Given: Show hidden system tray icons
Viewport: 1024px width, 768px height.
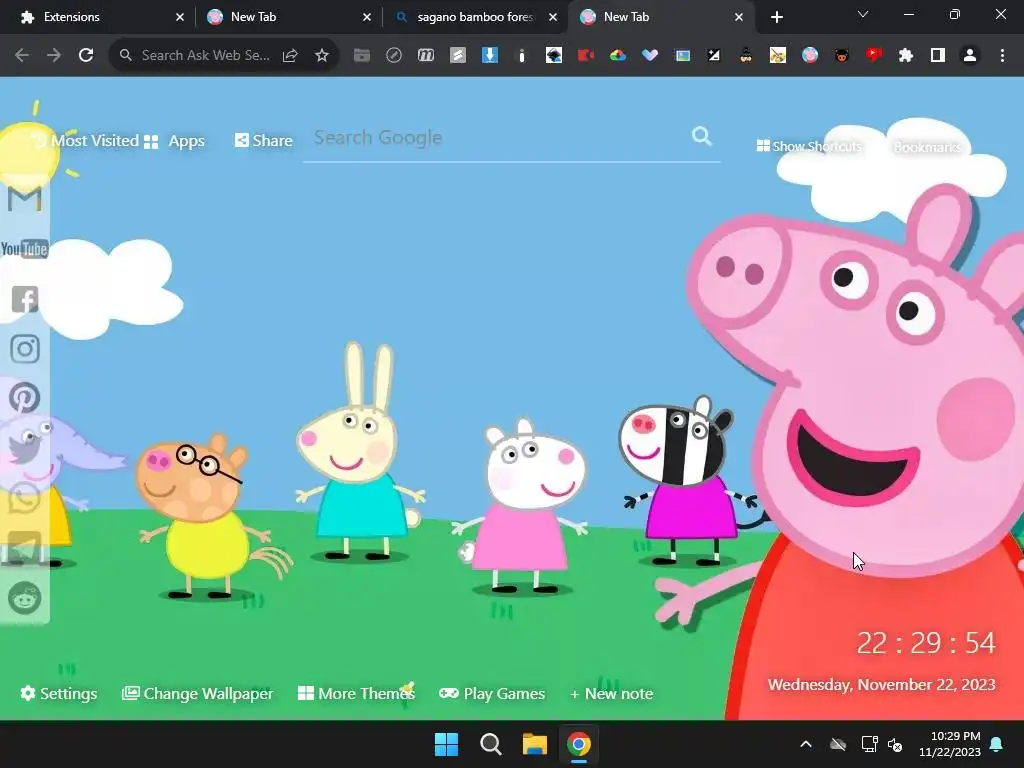Looking at the screenshot, I should coord(806,744).
